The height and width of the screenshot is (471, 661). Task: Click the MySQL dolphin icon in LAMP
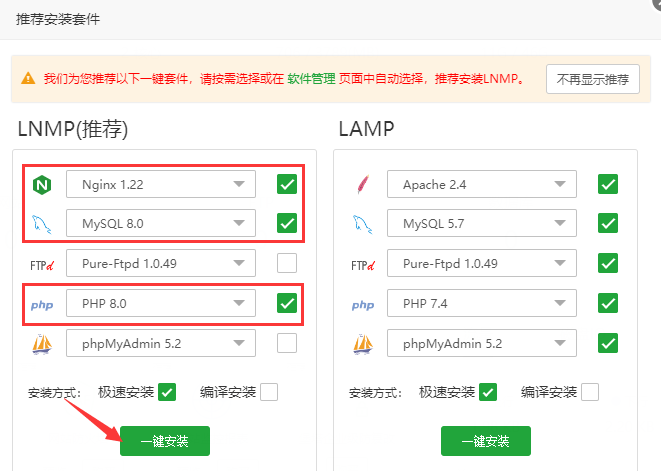pos(362,224)
